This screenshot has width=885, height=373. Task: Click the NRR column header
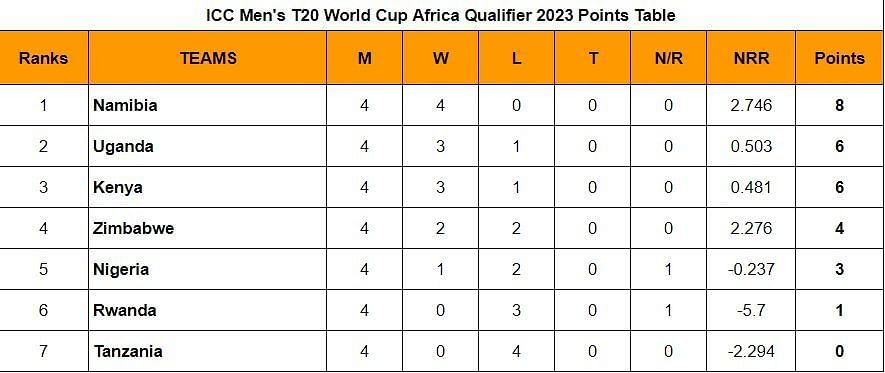(751, 58)
